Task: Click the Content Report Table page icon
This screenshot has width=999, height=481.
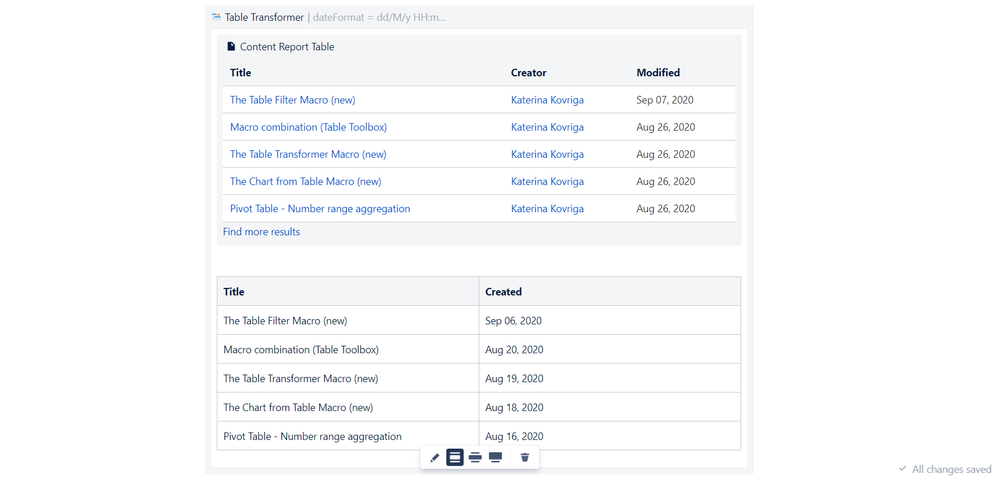Action: click(x=231, y=47)
